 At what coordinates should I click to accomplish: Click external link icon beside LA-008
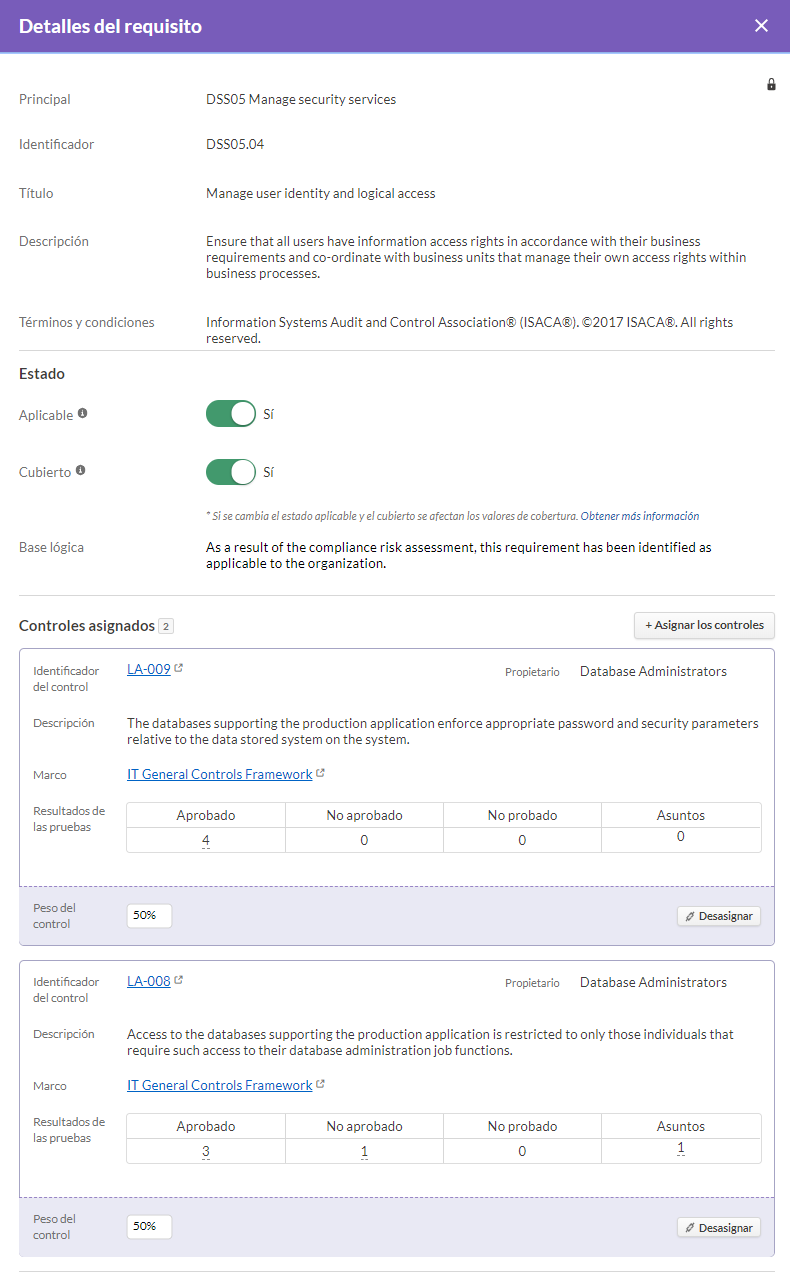(x=179, y=980)
